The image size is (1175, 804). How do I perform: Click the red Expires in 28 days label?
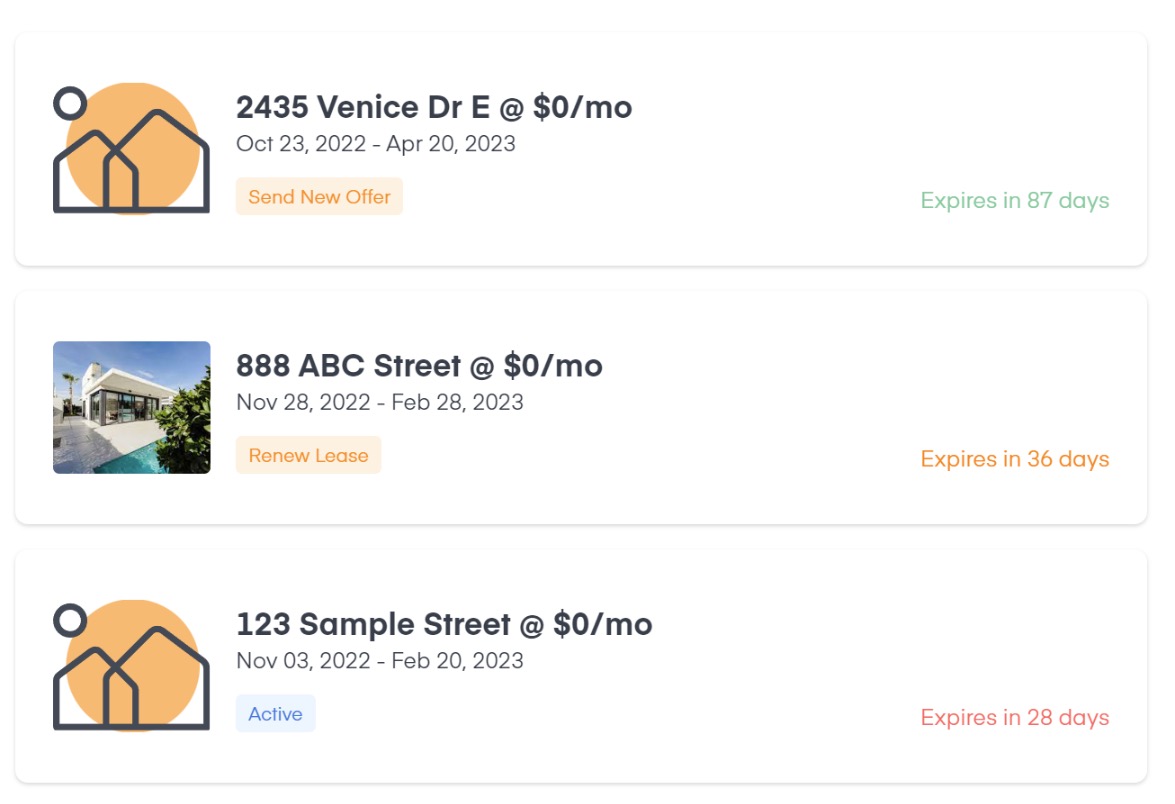[x=1015, y=718]
